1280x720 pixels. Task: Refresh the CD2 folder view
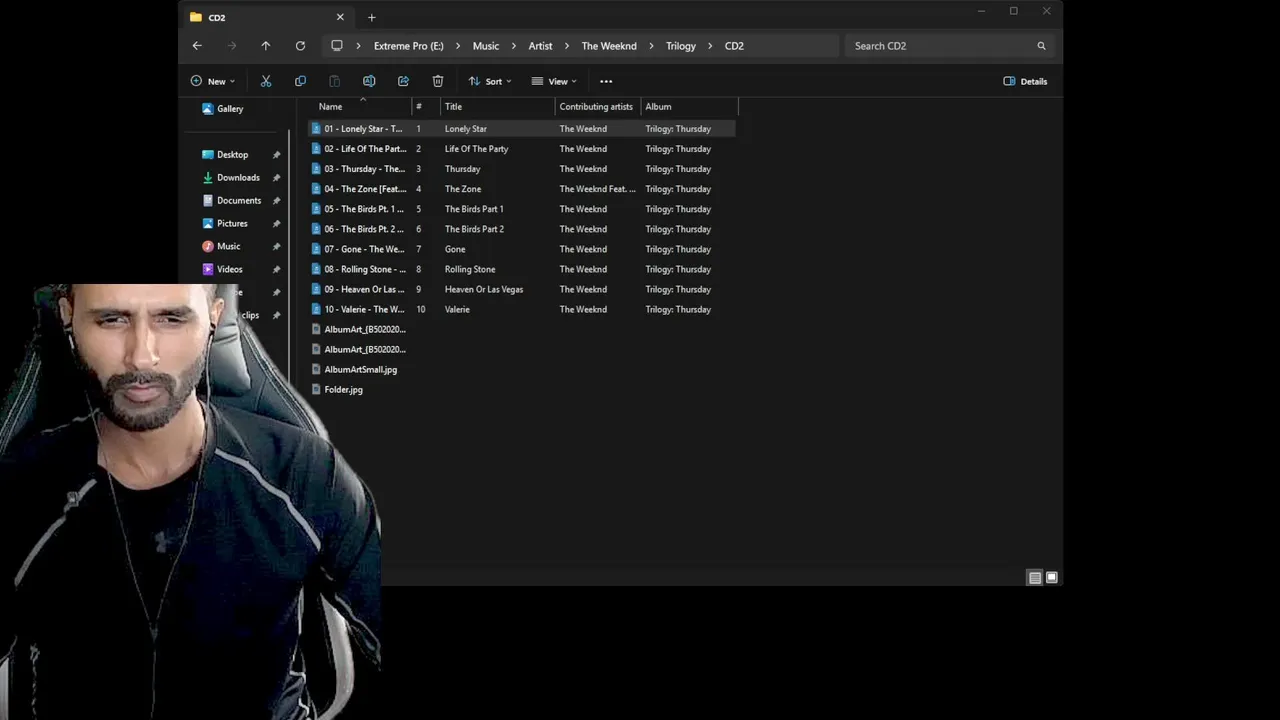(300, 46)
